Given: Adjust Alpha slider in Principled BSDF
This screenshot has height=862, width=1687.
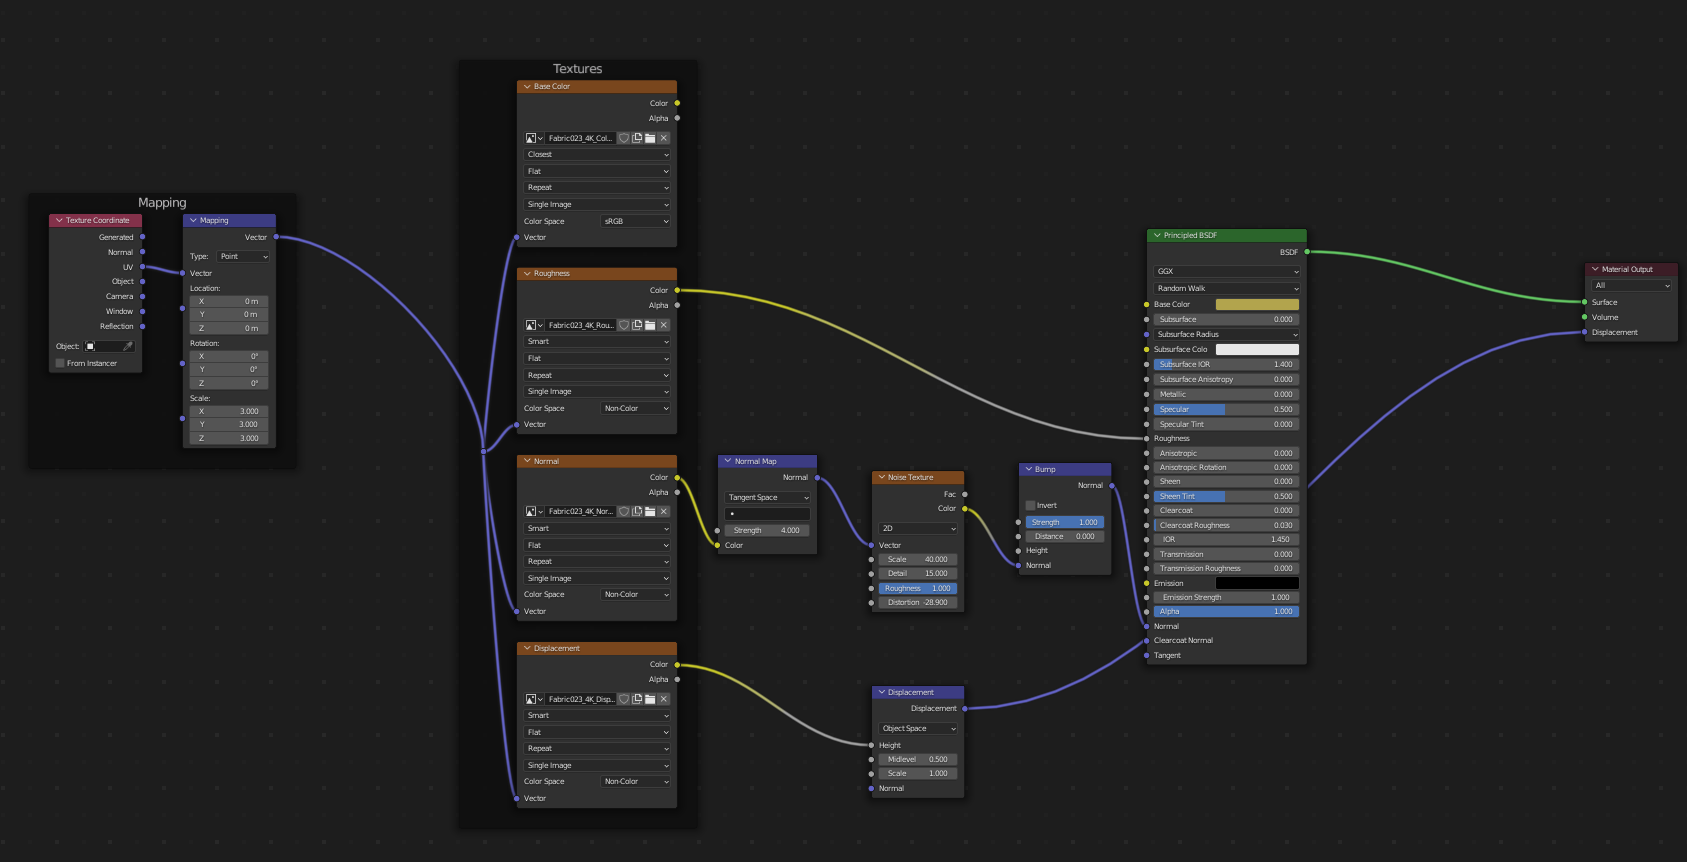Looking at the screenshot, I should click(1227, 611).
